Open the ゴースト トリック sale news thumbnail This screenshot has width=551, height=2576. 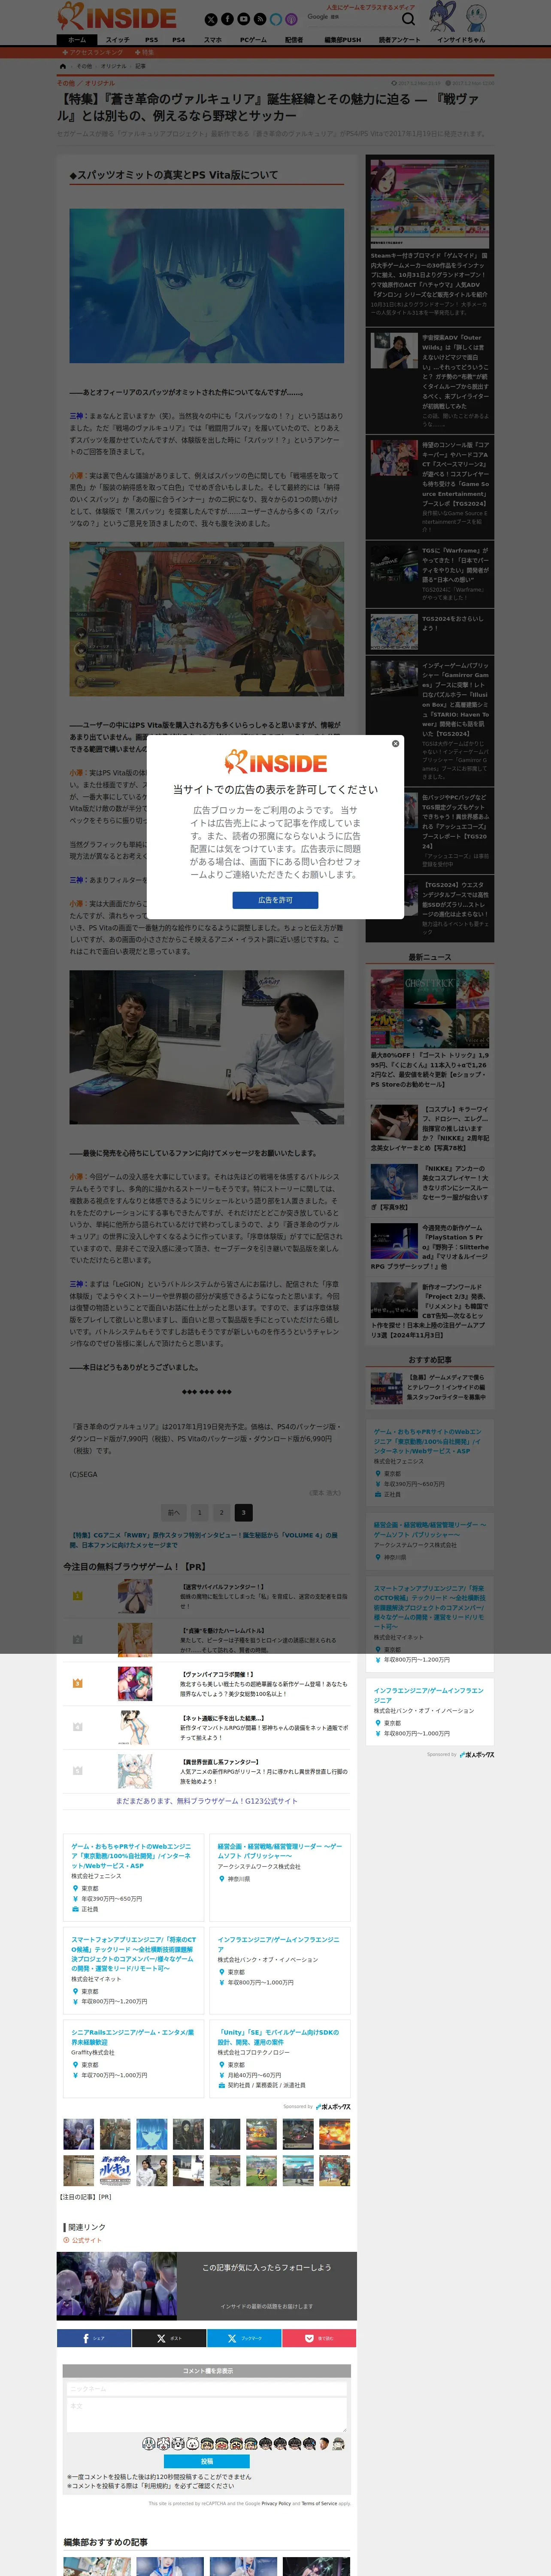[x=429, y=1008]
